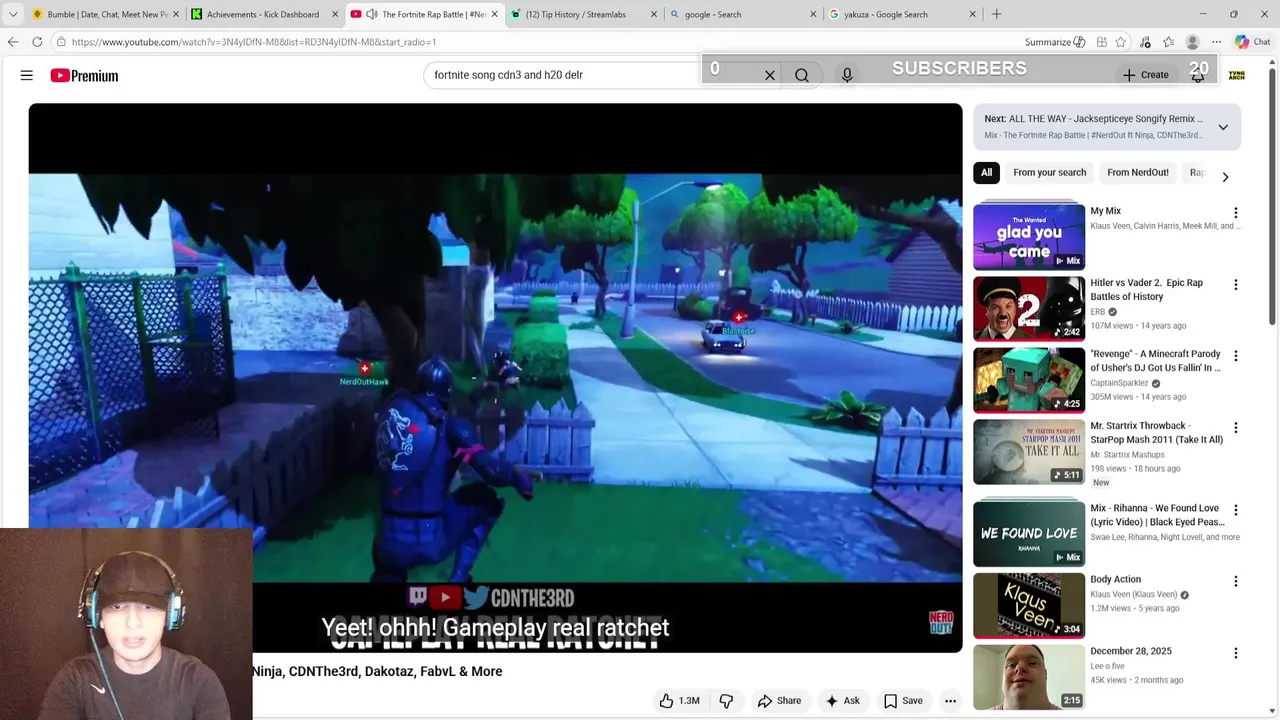The image size is (1280, 720).
Task: Like the video with thumbs up
Action: point(679,701)
